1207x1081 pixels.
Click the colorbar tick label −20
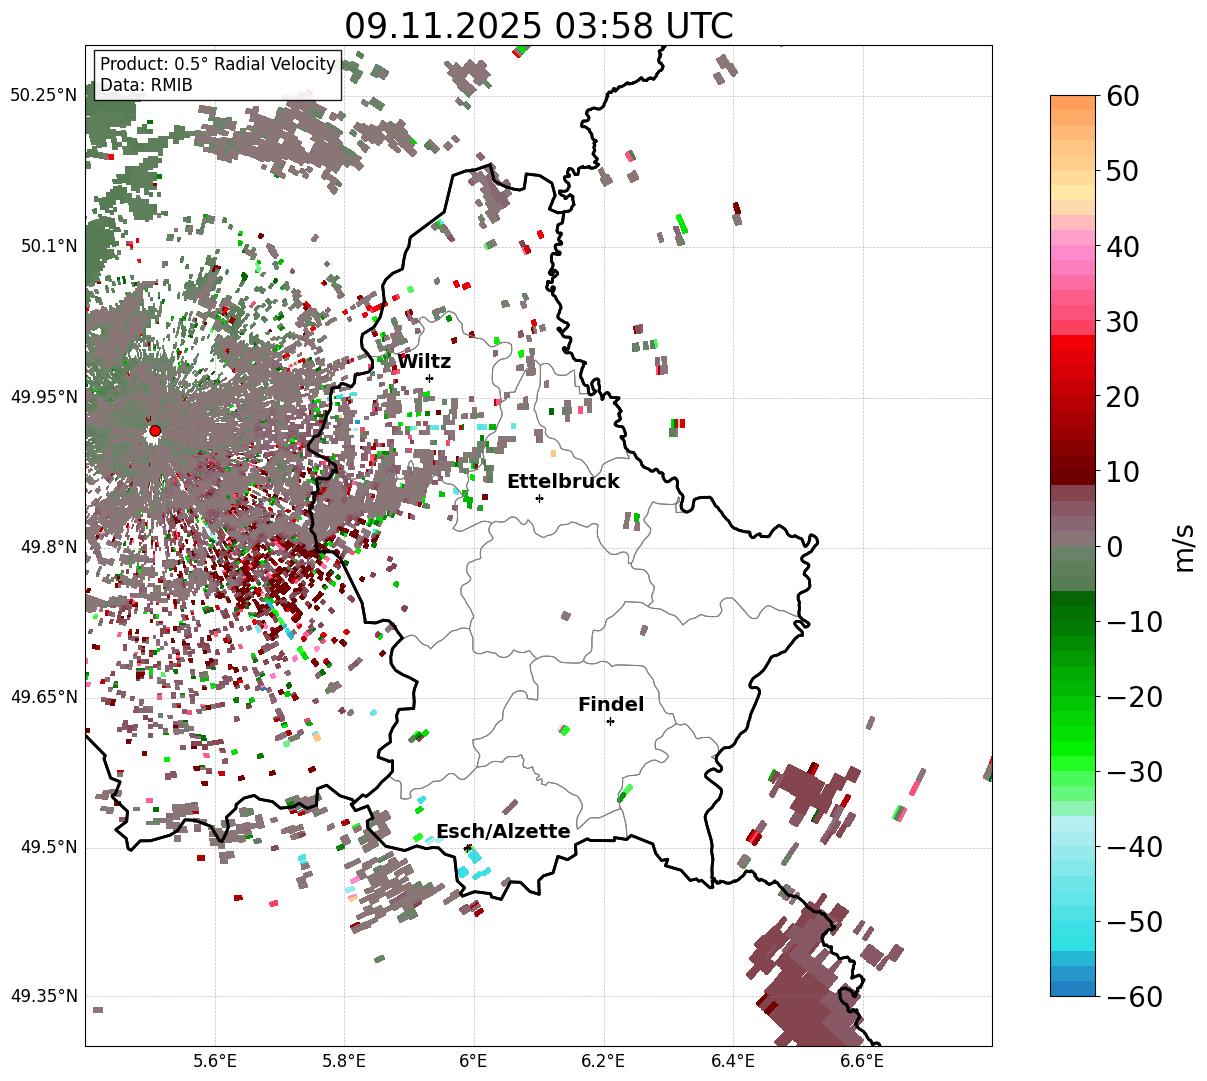click(1134, 697)
